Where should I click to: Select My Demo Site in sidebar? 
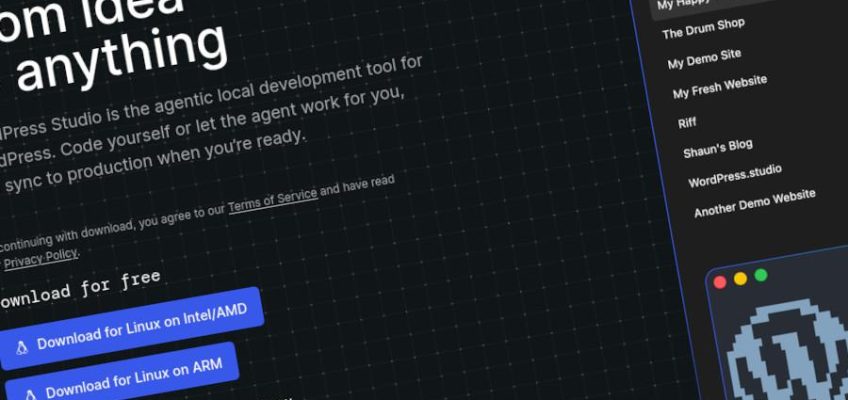704,58
